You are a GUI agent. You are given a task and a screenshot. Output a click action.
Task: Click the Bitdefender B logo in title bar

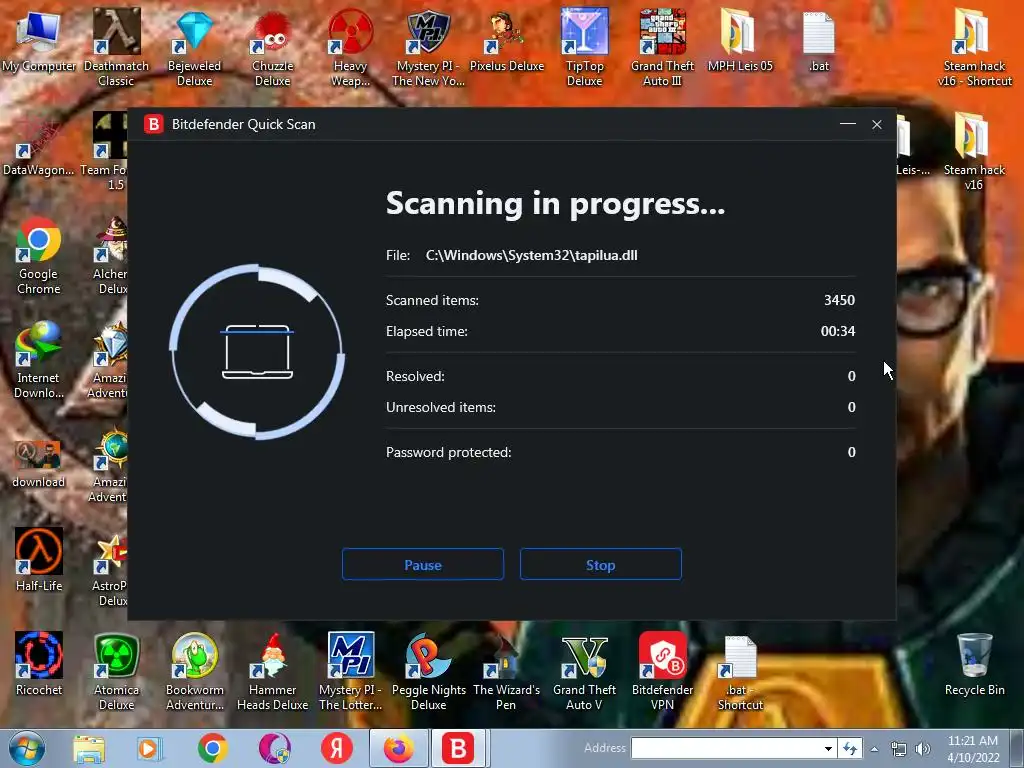pos(153,124)
